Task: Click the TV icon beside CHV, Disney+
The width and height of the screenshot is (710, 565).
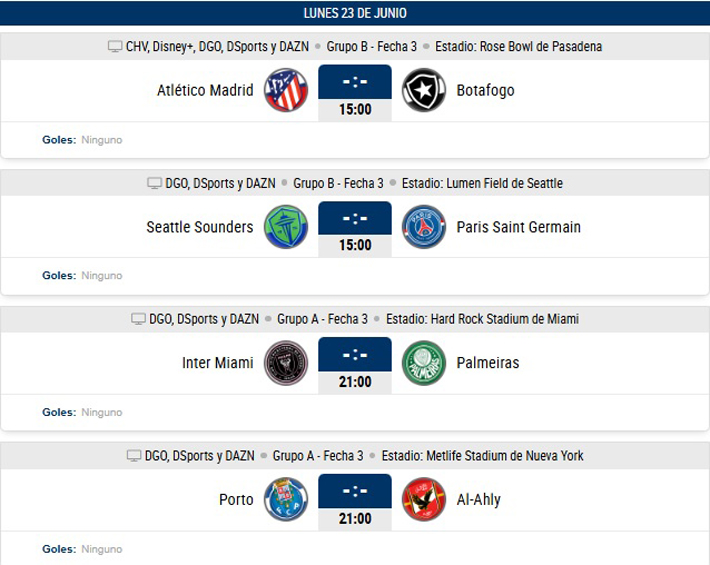Action: [x=115, y=47]
